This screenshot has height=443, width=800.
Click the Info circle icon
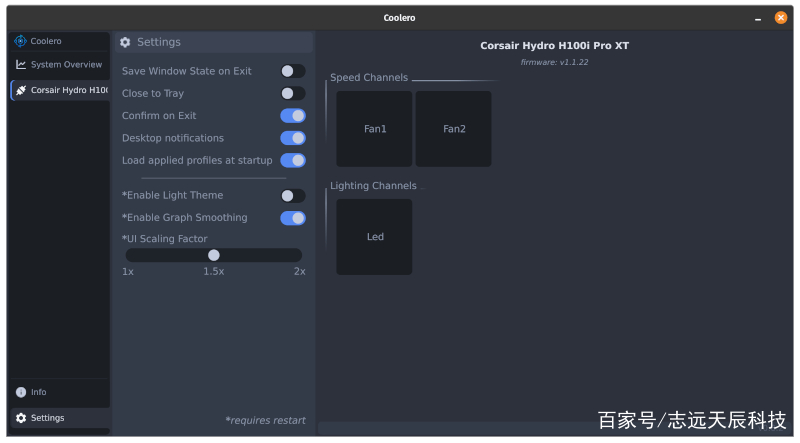click(x=21, y=392)
